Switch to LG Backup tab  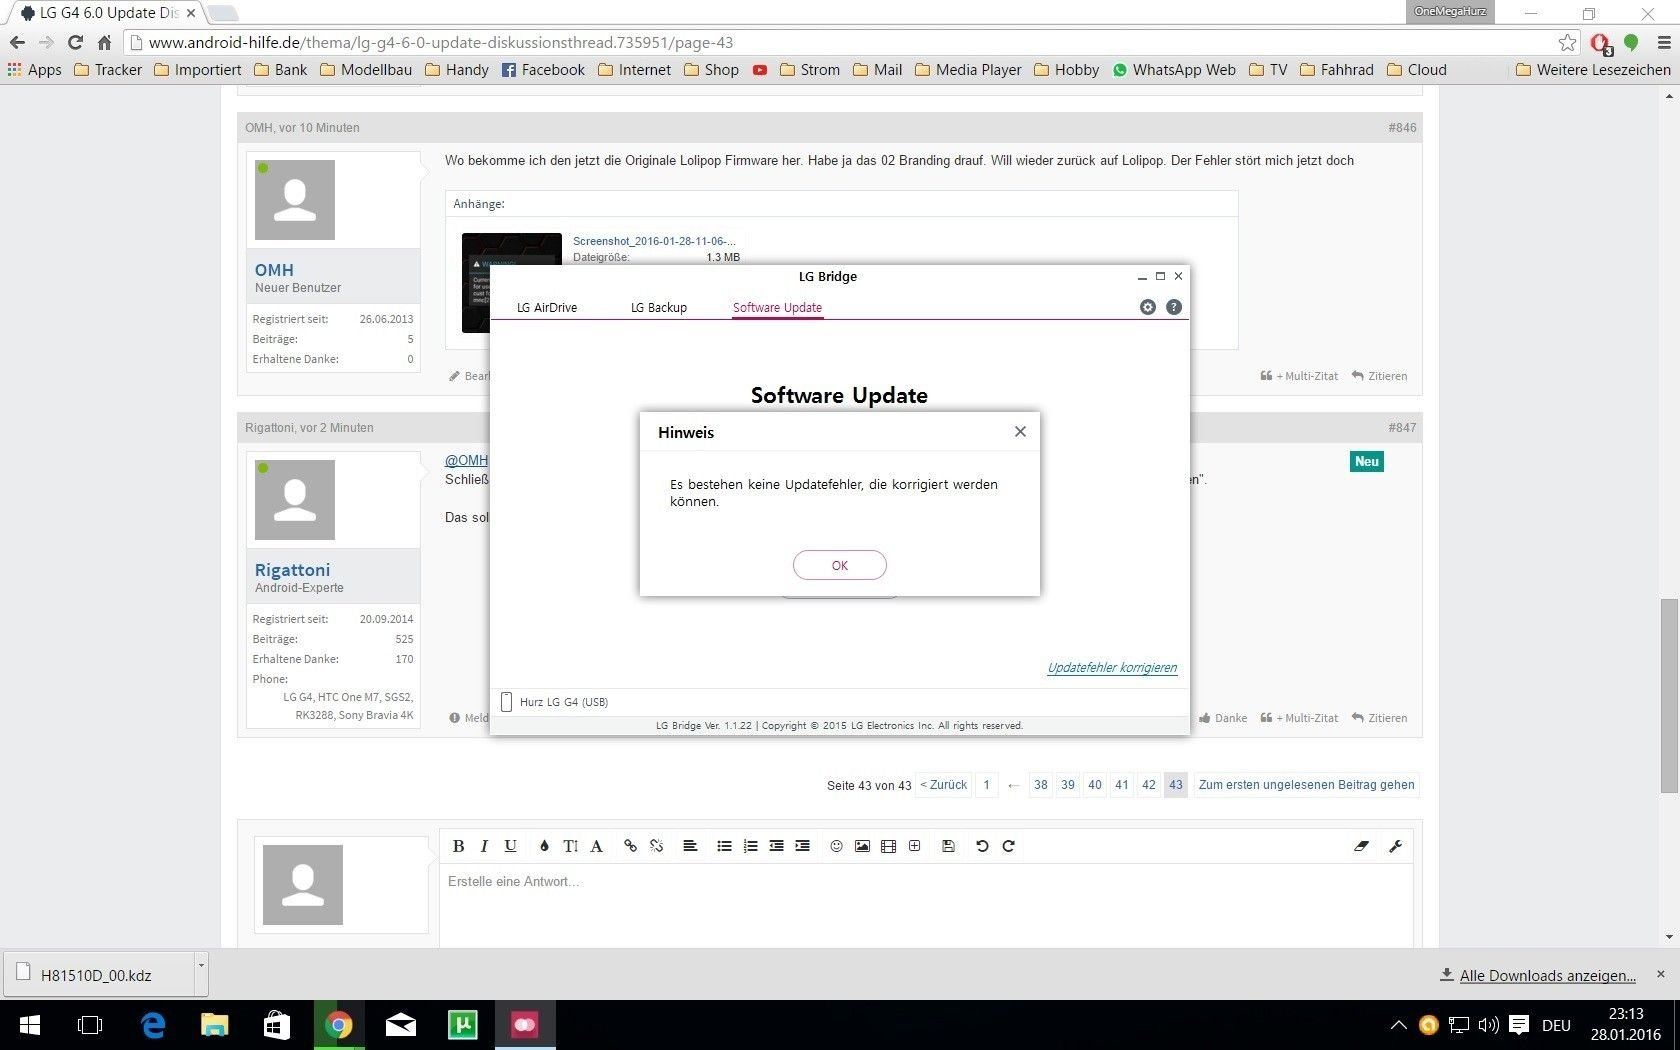pos(659,308)
